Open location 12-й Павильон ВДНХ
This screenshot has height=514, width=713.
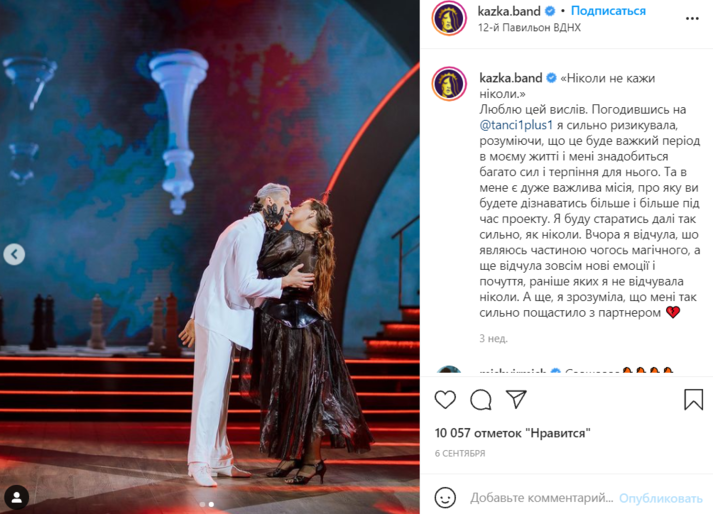coord(529,28)
